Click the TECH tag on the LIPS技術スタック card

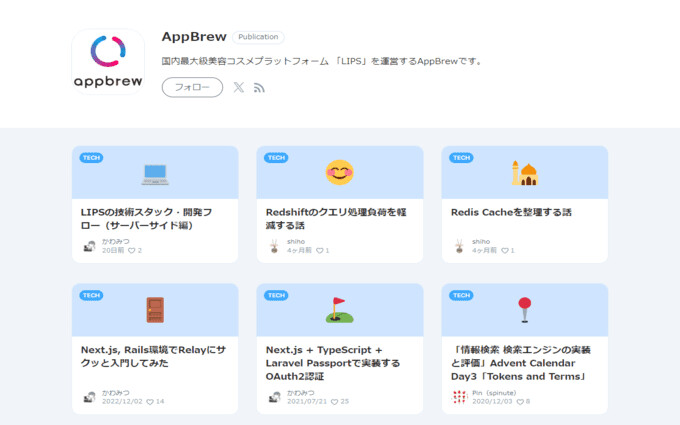pyautogui.click(x=91, y=157)
